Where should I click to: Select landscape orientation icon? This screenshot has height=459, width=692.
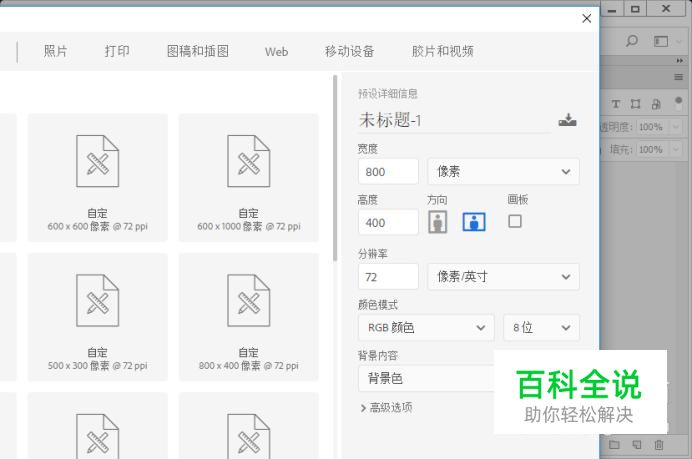click(474, 222)
